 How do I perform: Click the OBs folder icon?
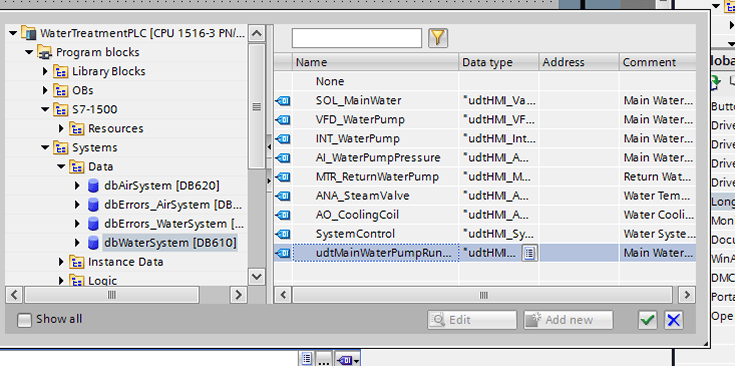click(60, 90)
